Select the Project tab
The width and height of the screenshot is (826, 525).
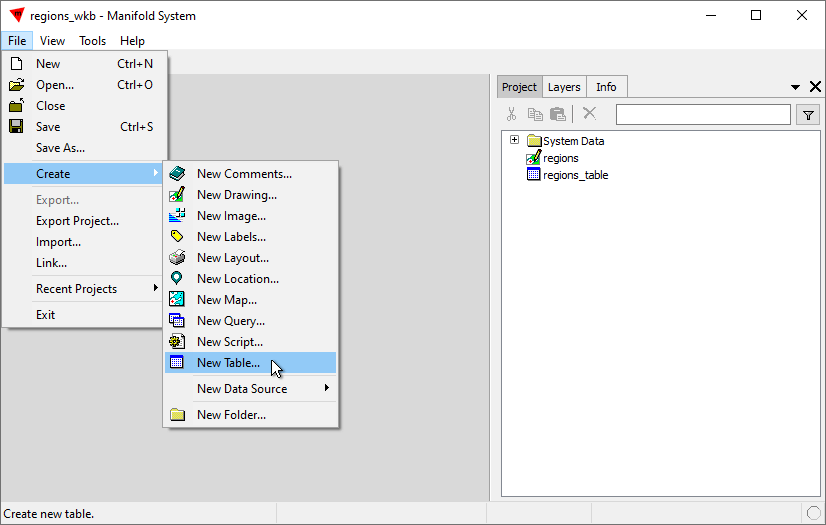pos(519,87)
